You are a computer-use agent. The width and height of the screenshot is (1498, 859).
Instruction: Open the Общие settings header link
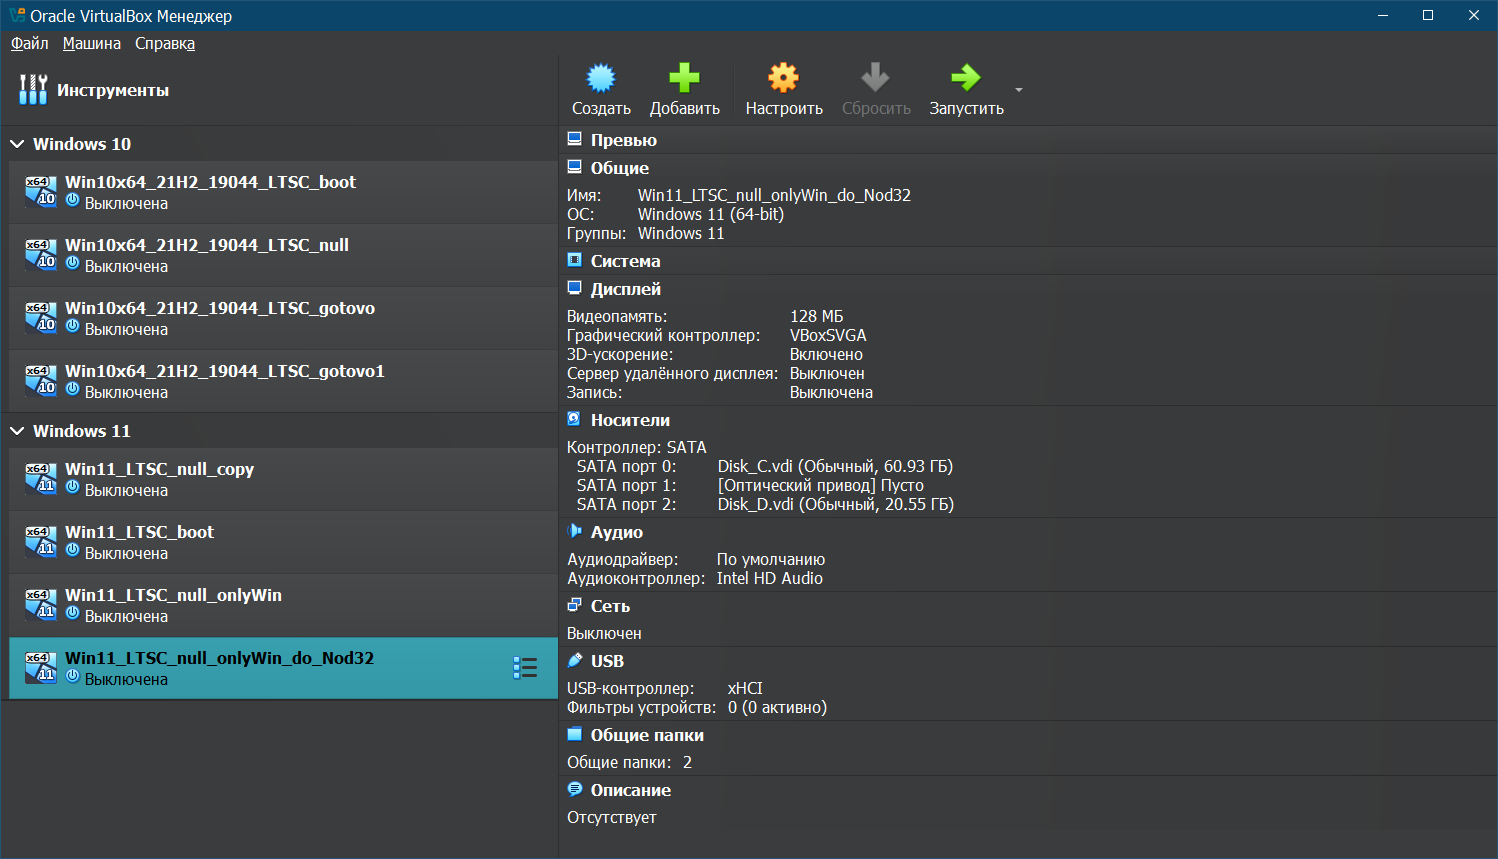620,168
